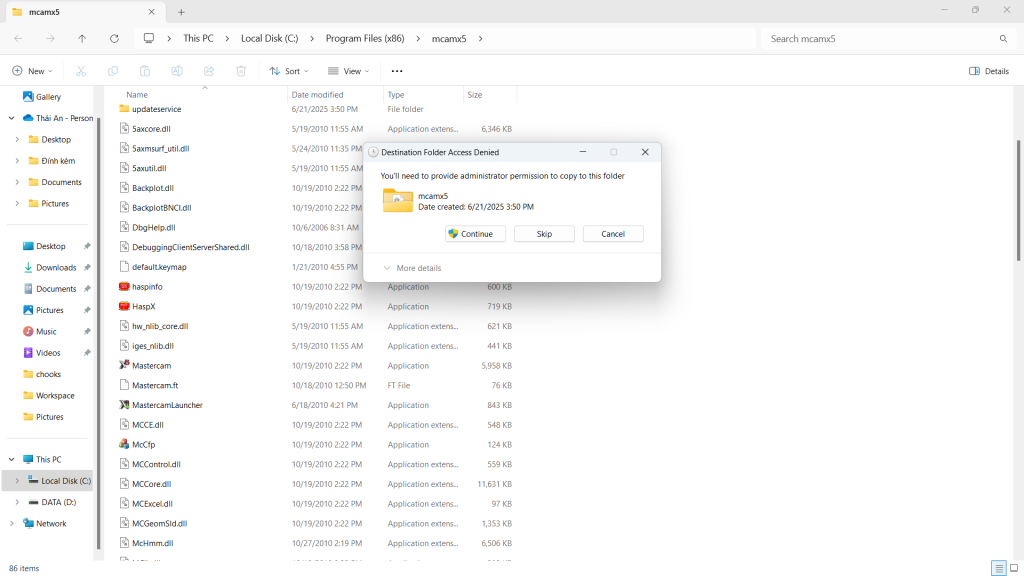
Task: Open chooks folder in navigation pane
Action: point(42,374)
